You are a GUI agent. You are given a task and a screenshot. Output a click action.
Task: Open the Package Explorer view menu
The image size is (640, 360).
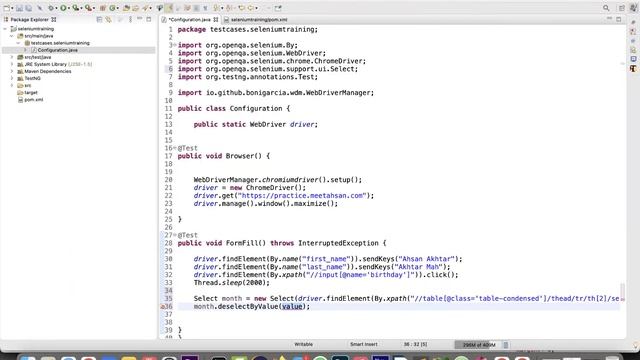coord(131,20)
